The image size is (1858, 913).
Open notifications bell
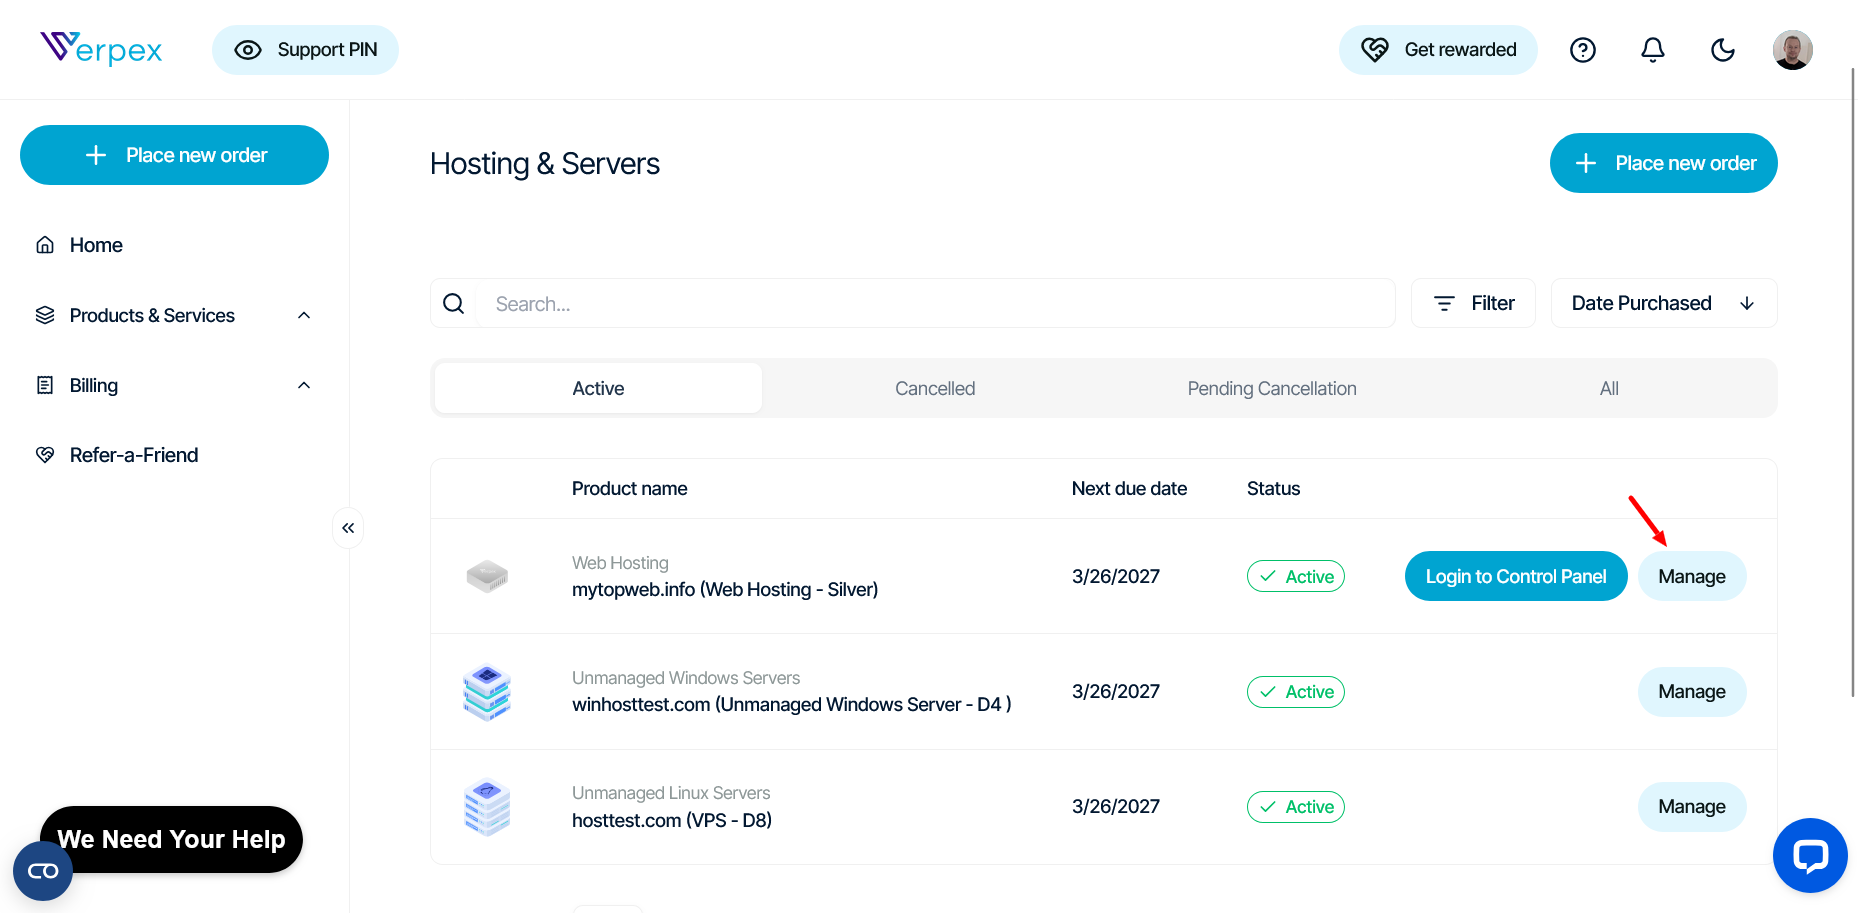[x=1653, y=50]
